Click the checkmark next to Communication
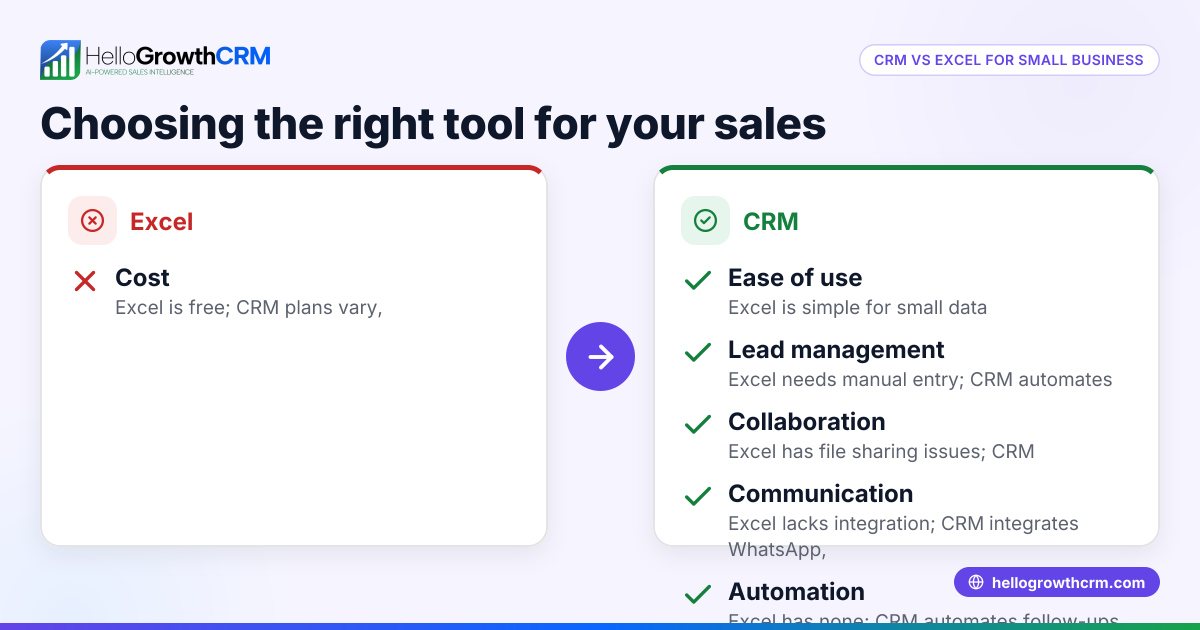1200x630 pixels. click(x=698, y=497)
